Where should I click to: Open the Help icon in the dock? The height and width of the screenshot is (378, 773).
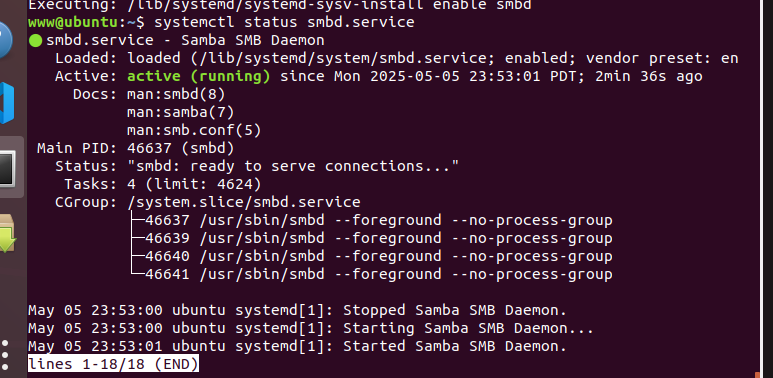[x=5, y=39]
